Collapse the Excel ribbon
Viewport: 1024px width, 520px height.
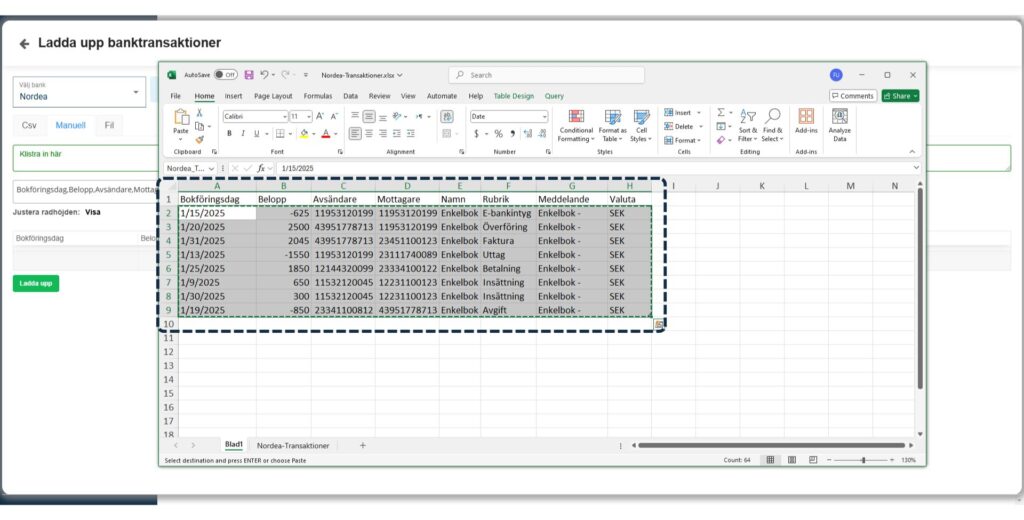[x=912, y=152]
